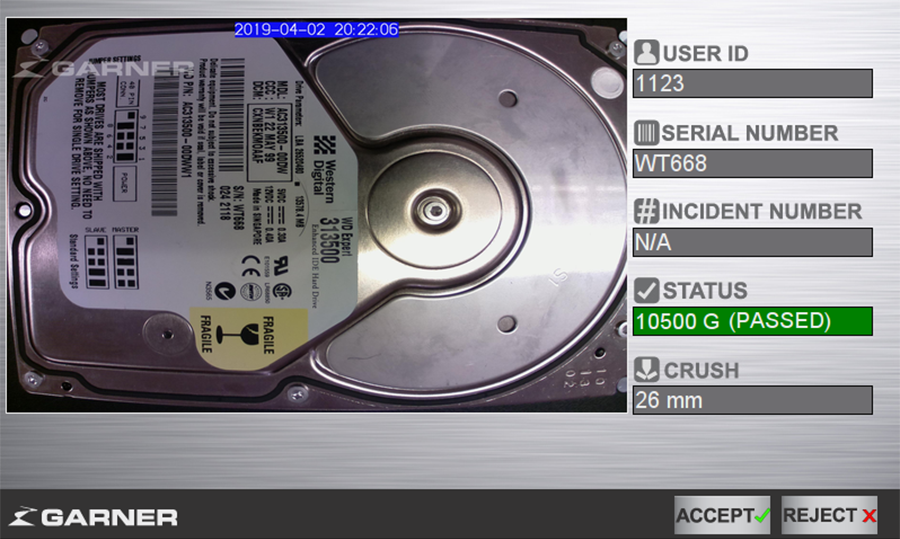Click the 2019-04-02 timestamp overlay
The image size is (900, 539).
(316, 30)
